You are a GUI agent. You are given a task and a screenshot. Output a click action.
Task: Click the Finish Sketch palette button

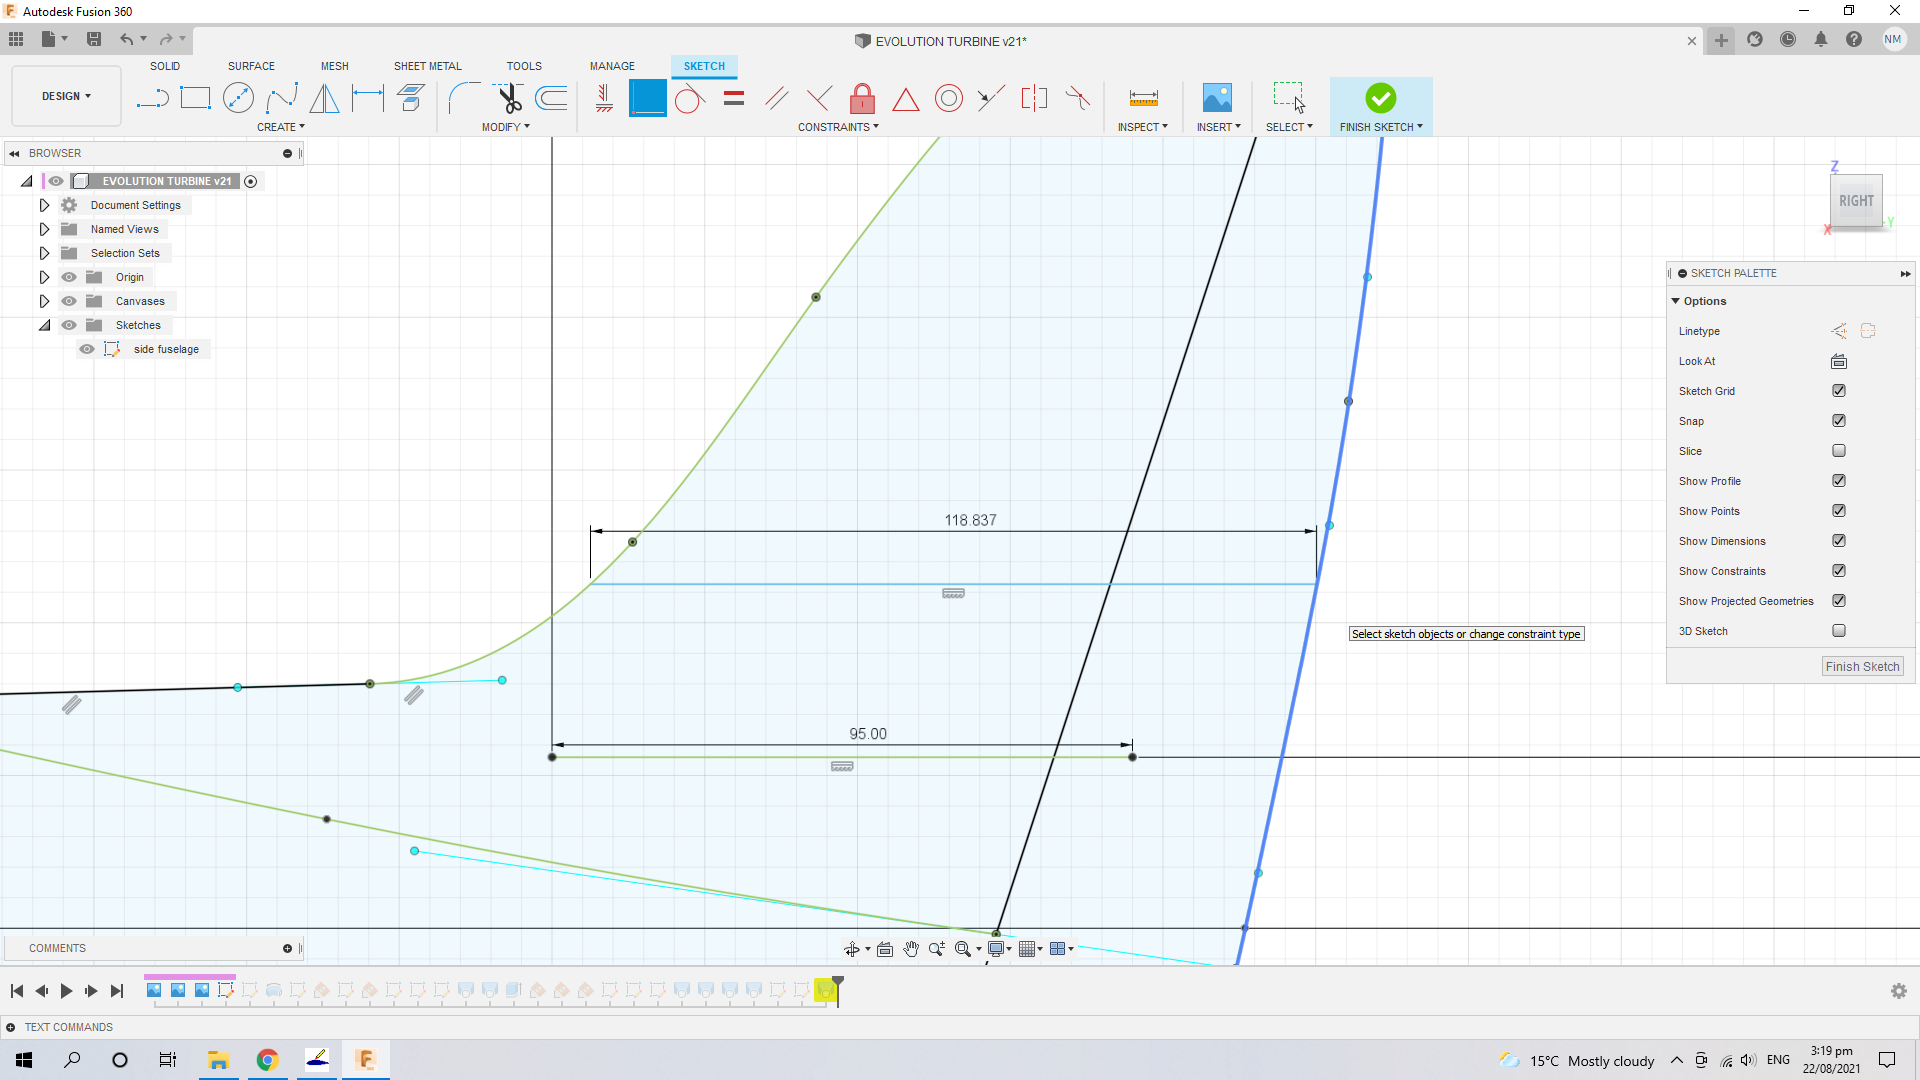[x=1862, y=667]
